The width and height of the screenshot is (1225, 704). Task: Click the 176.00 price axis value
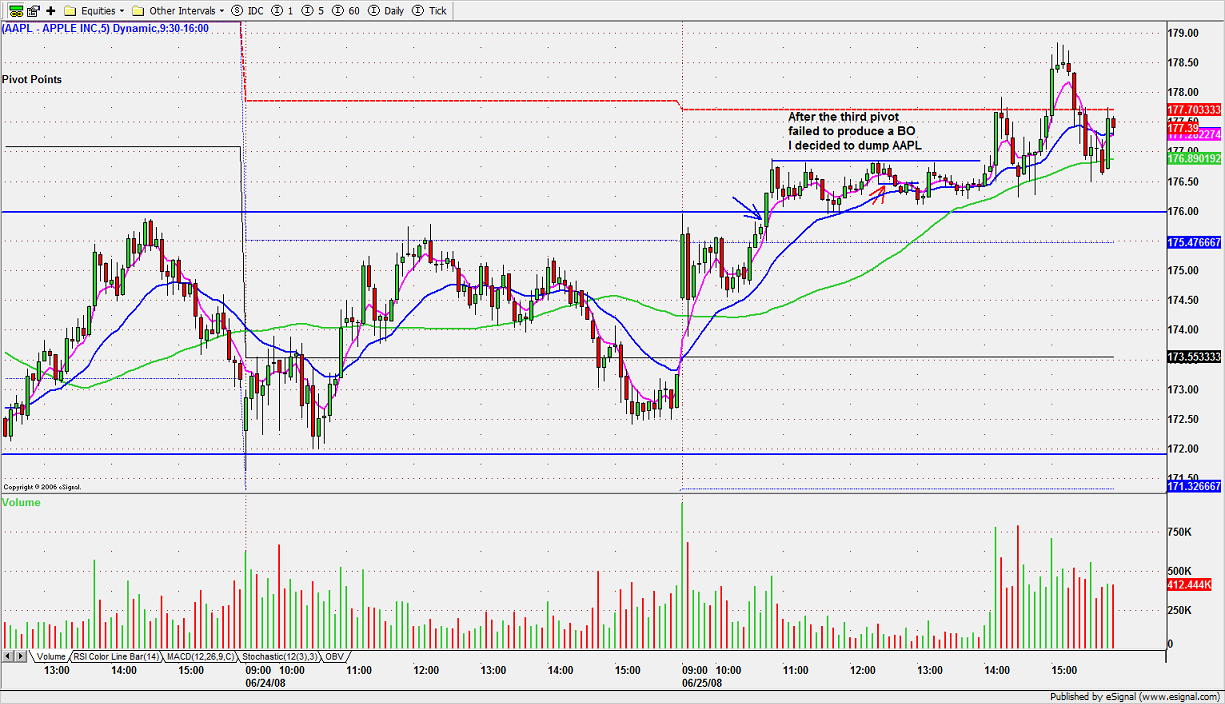[1184, 211]
